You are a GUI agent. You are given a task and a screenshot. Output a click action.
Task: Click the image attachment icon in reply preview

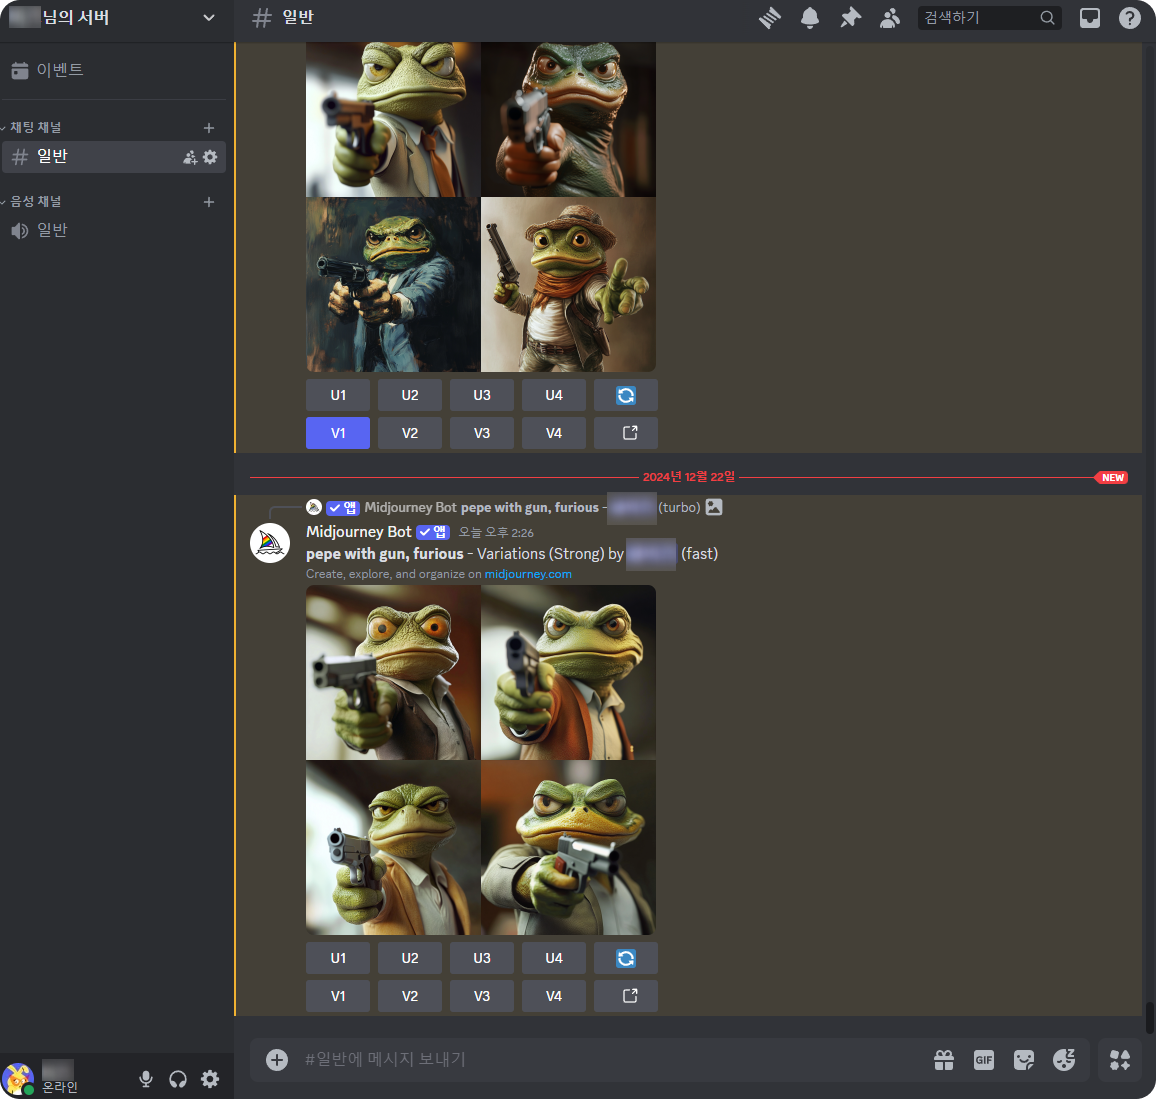point(714,507)
